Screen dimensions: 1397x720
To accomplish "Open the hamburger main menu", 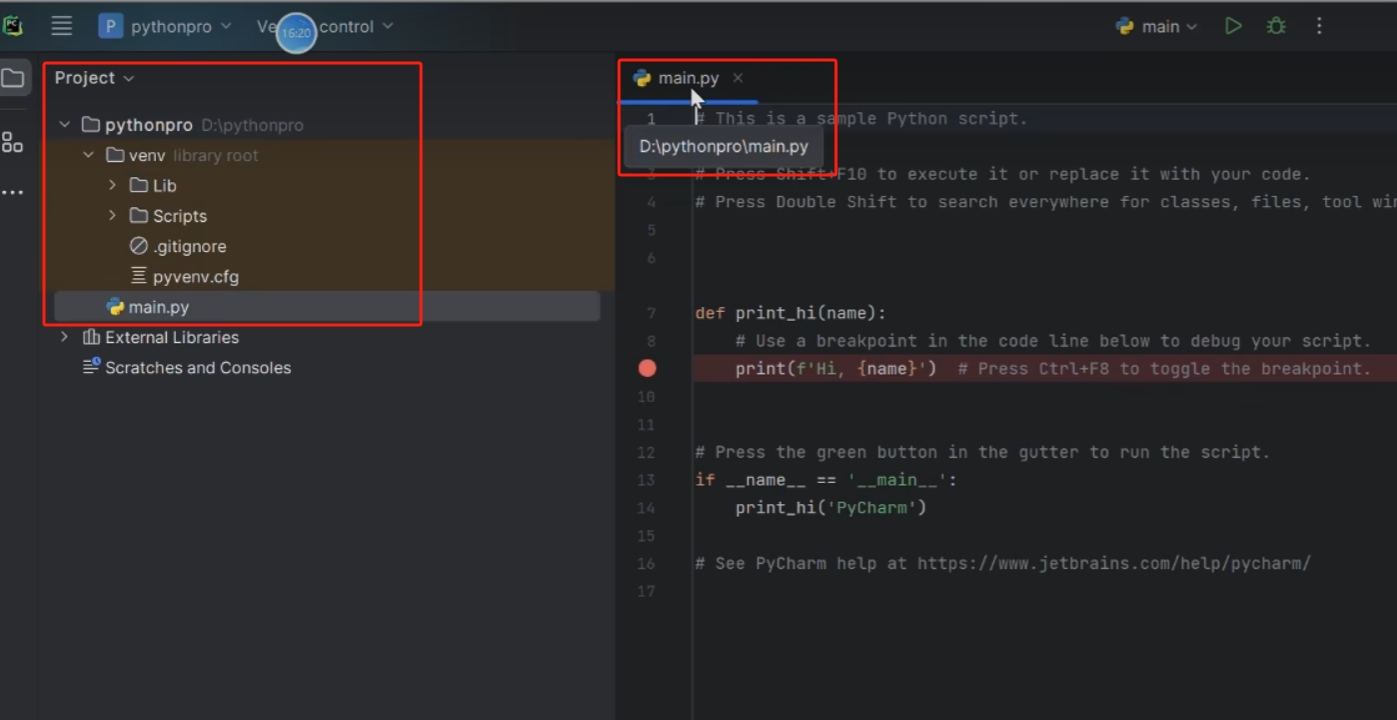I will tap(62, 27).
